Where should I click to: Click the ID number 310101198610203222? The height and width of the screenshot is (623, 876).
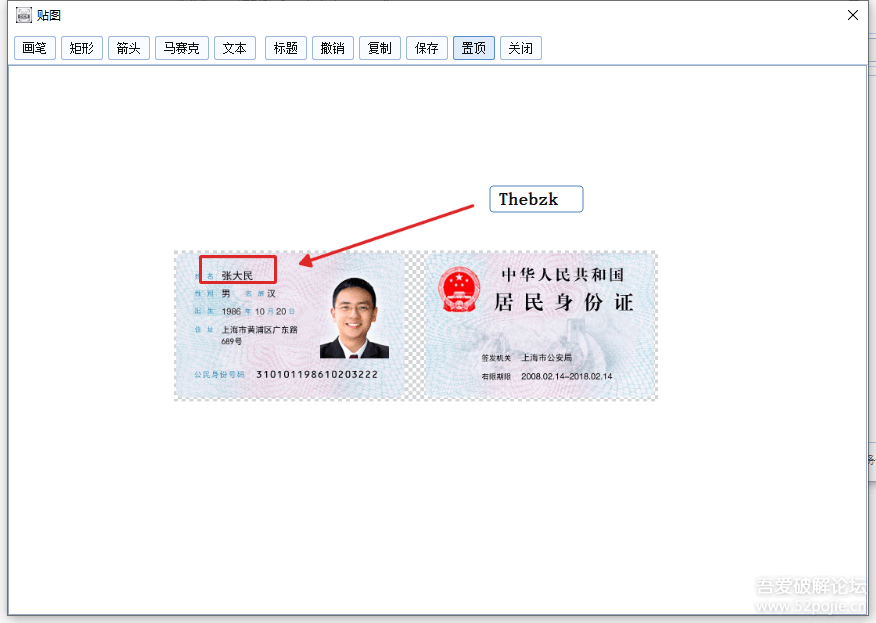[x=317, y=374]
